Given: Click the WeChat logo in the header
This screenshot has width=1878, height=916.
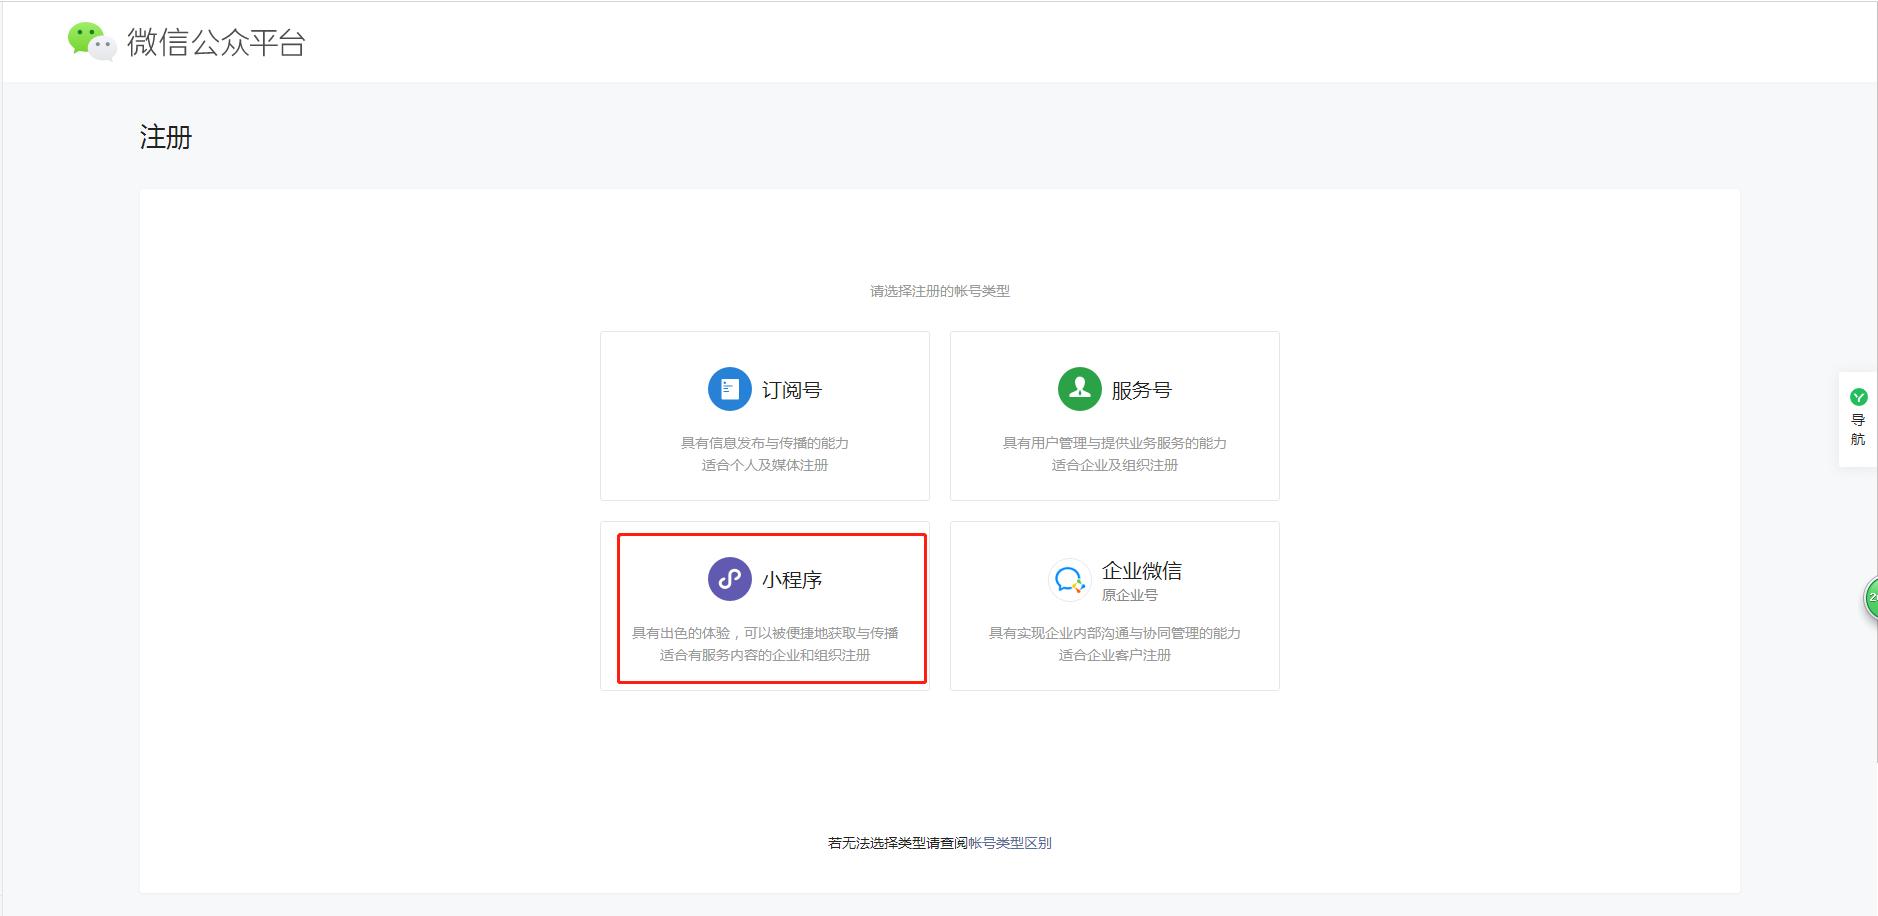Looking at the screenshot, I should click(88, 41).
